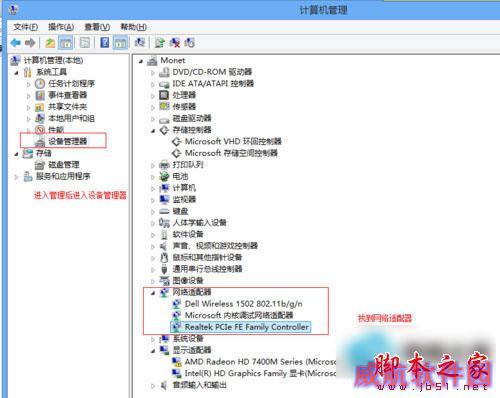
Task: Select the 人体学输入设备 category
Action: click(x=199, y=222)
